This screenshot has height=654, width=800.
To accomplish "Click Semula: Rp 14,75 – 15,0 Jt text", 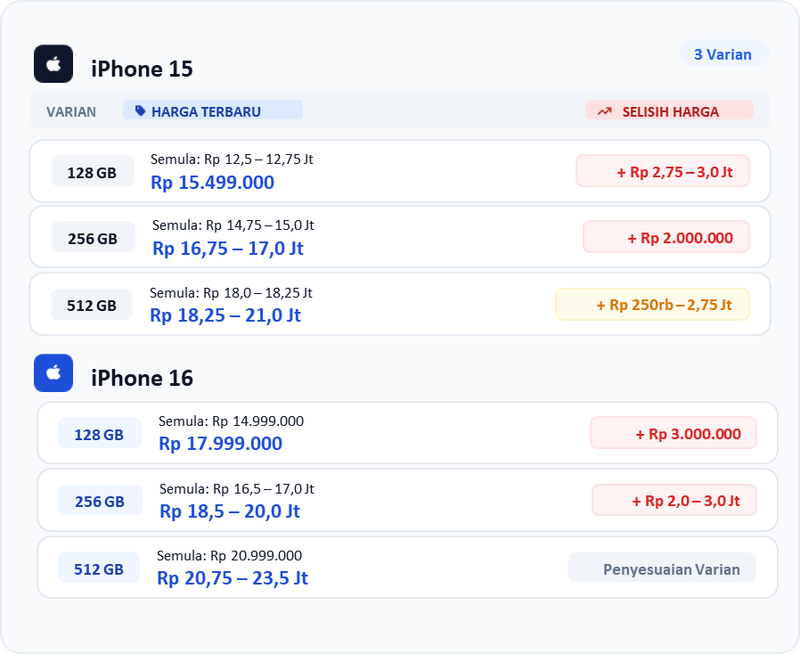I will coord(233,225).
